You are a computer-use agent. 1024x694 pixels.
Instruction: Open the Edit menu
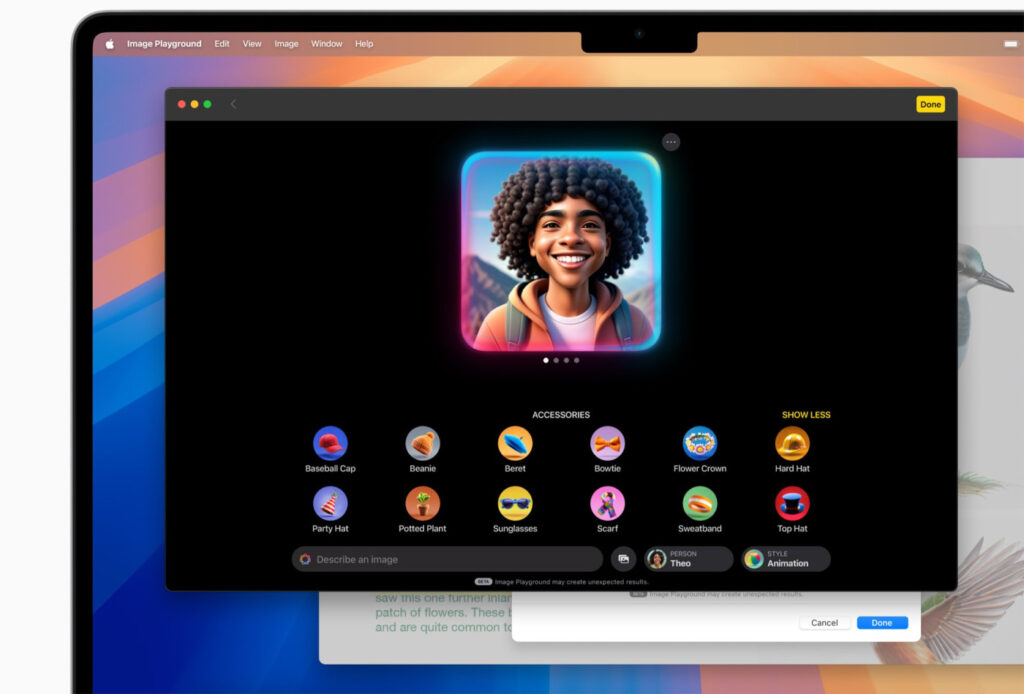[222, 44]
